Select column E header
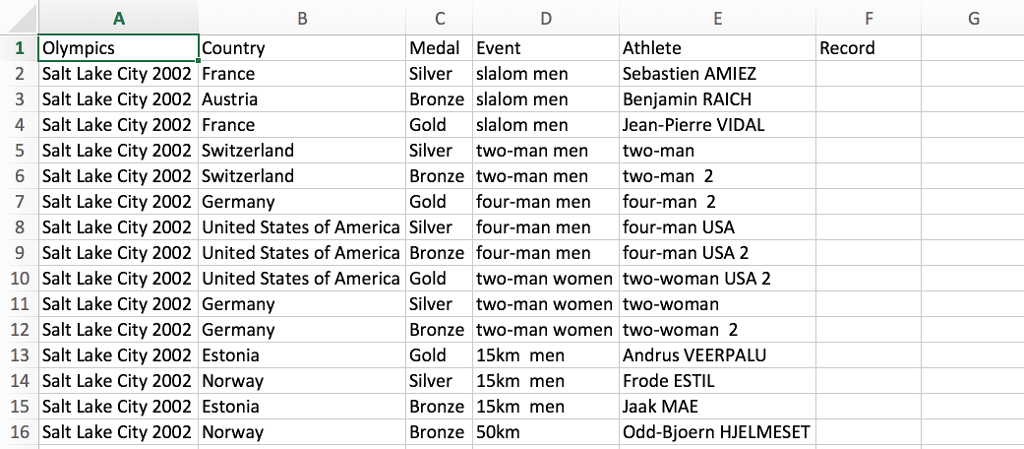Screen dimensions: 1024x449 coord(717,18)
